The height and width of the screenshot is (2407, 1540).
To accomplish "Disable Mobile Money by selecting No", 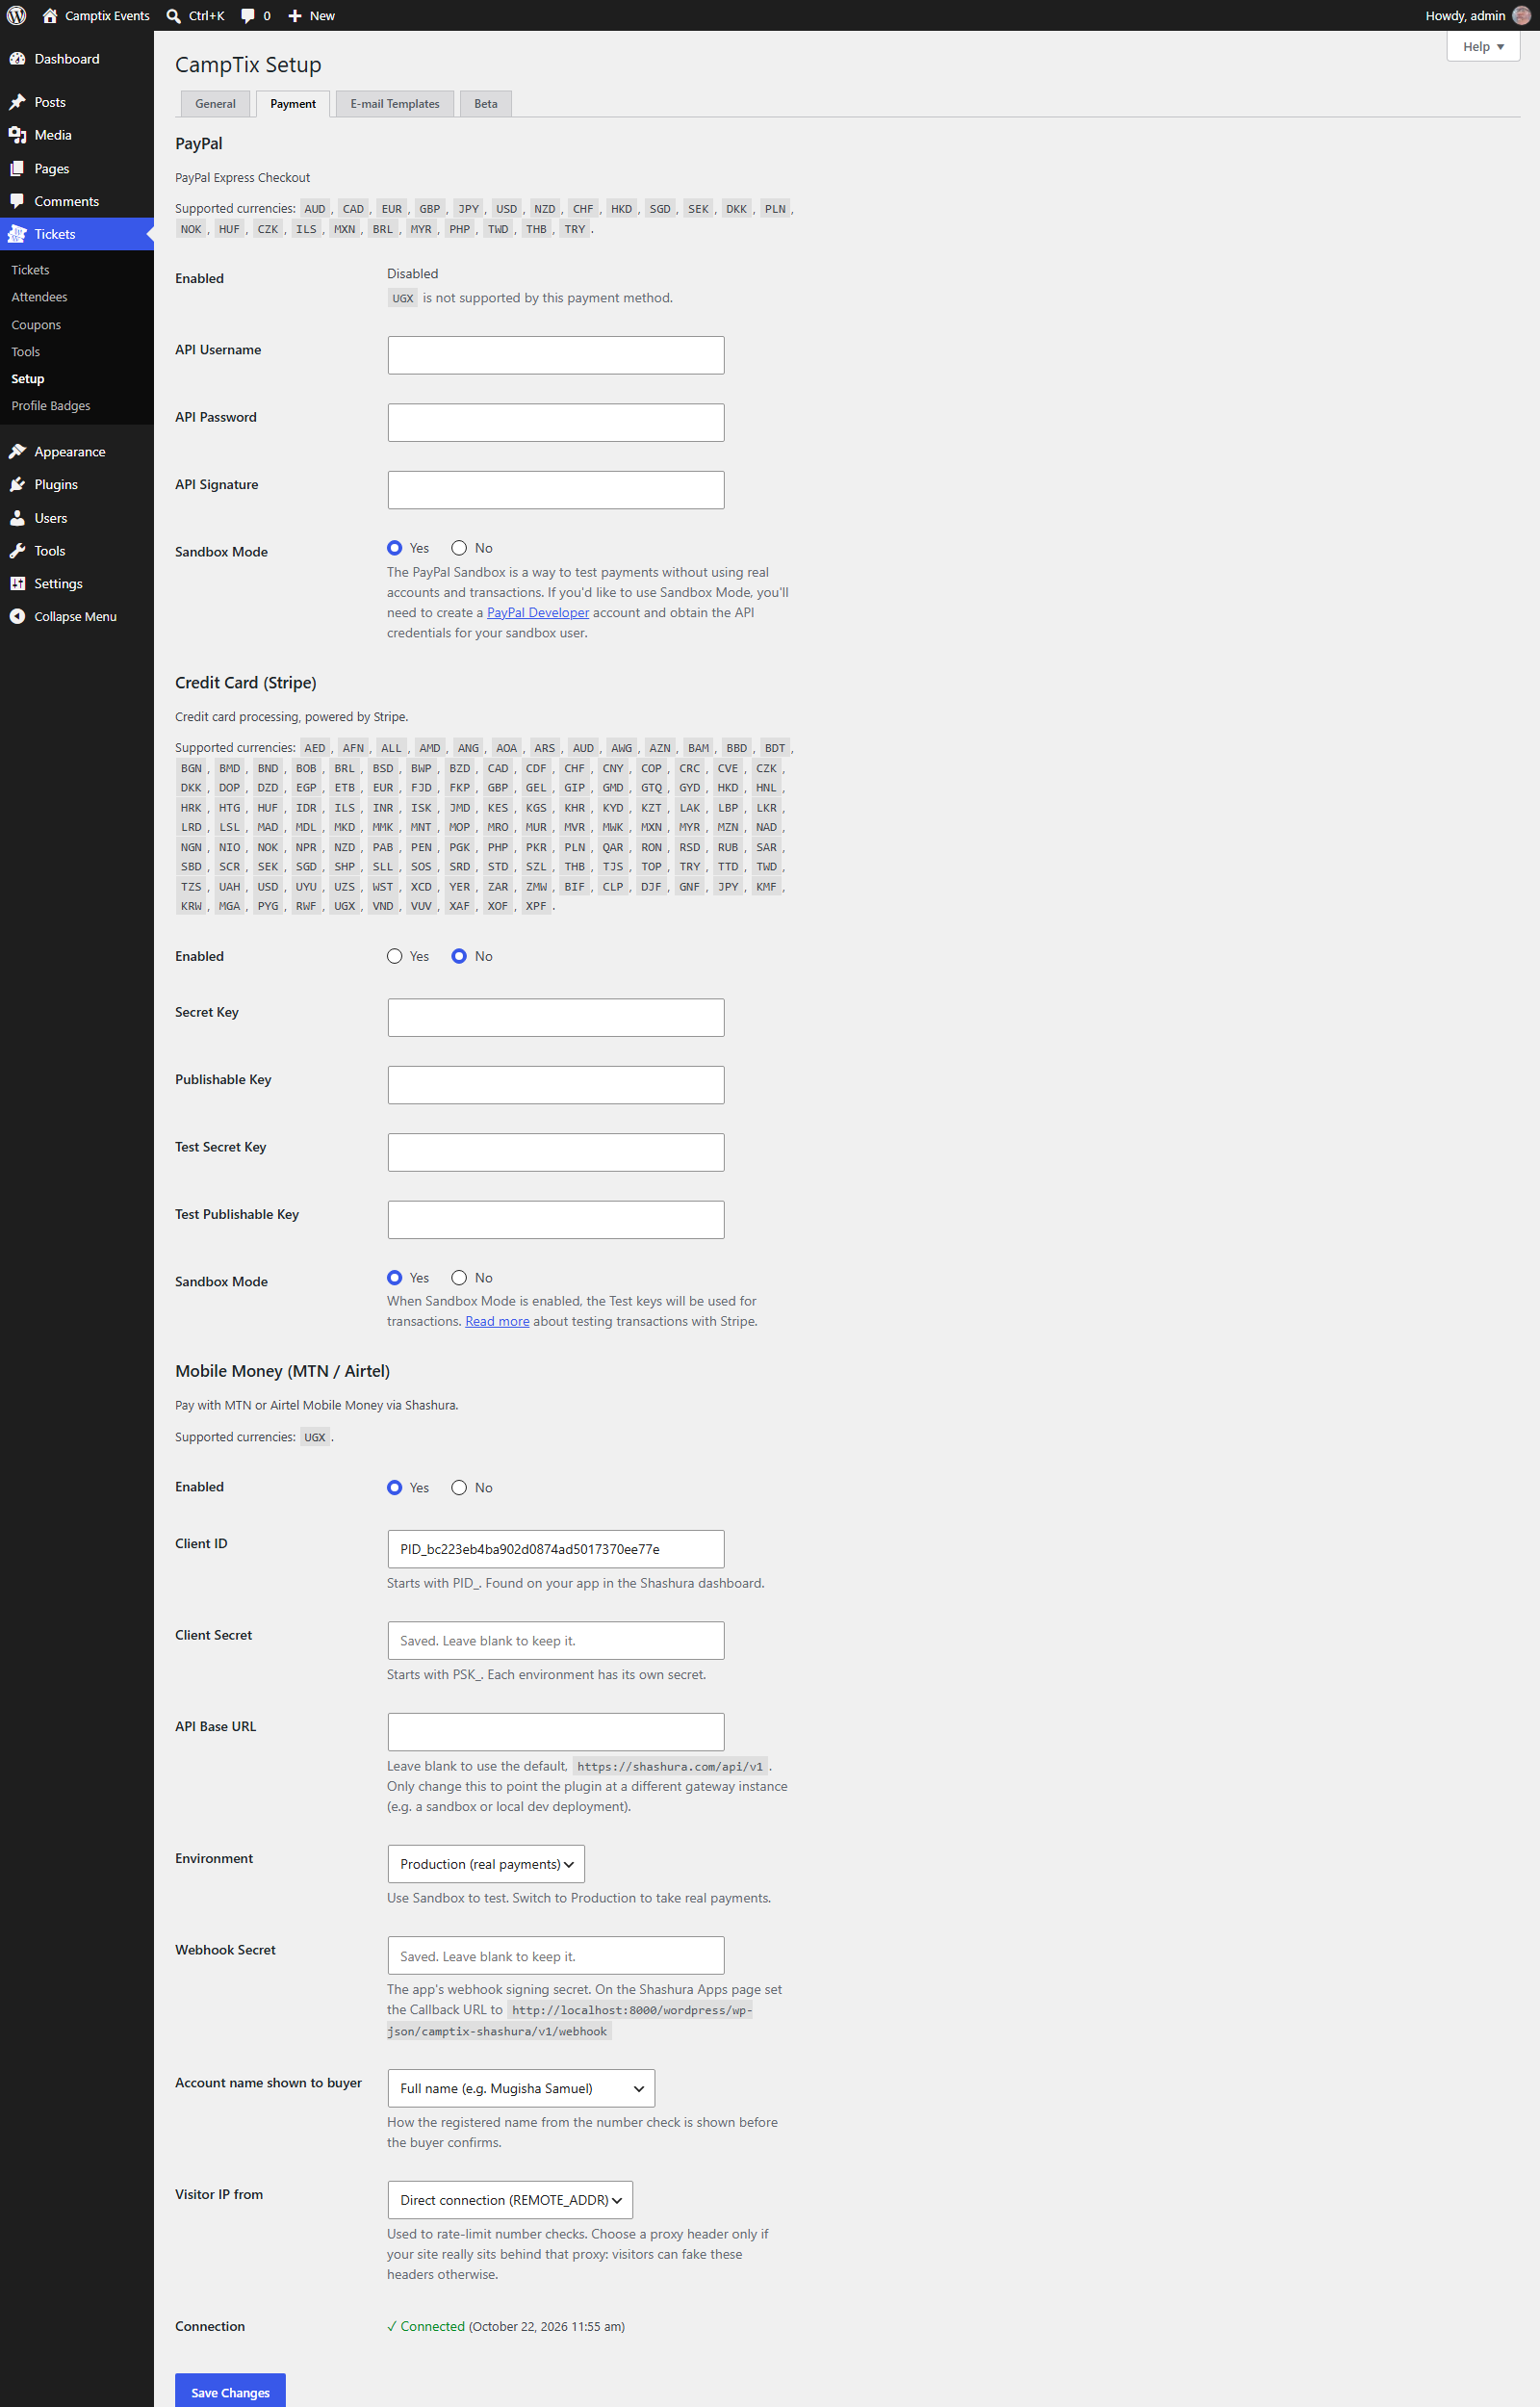I will (459, 1488).
